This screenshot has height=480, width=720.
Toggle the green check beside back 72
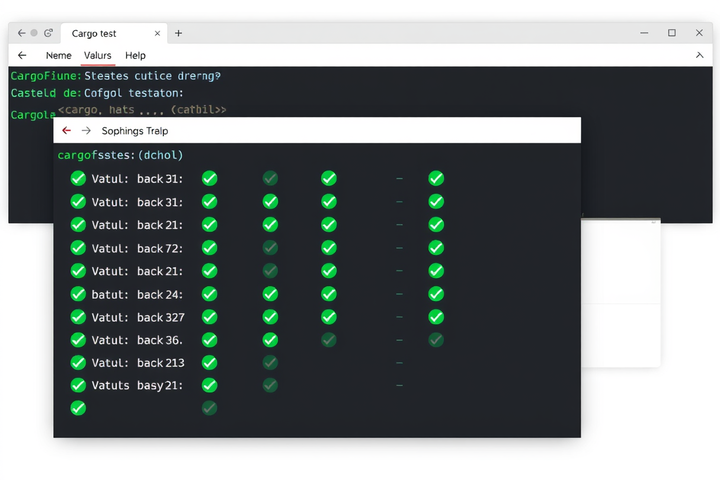tap(209, 248)
